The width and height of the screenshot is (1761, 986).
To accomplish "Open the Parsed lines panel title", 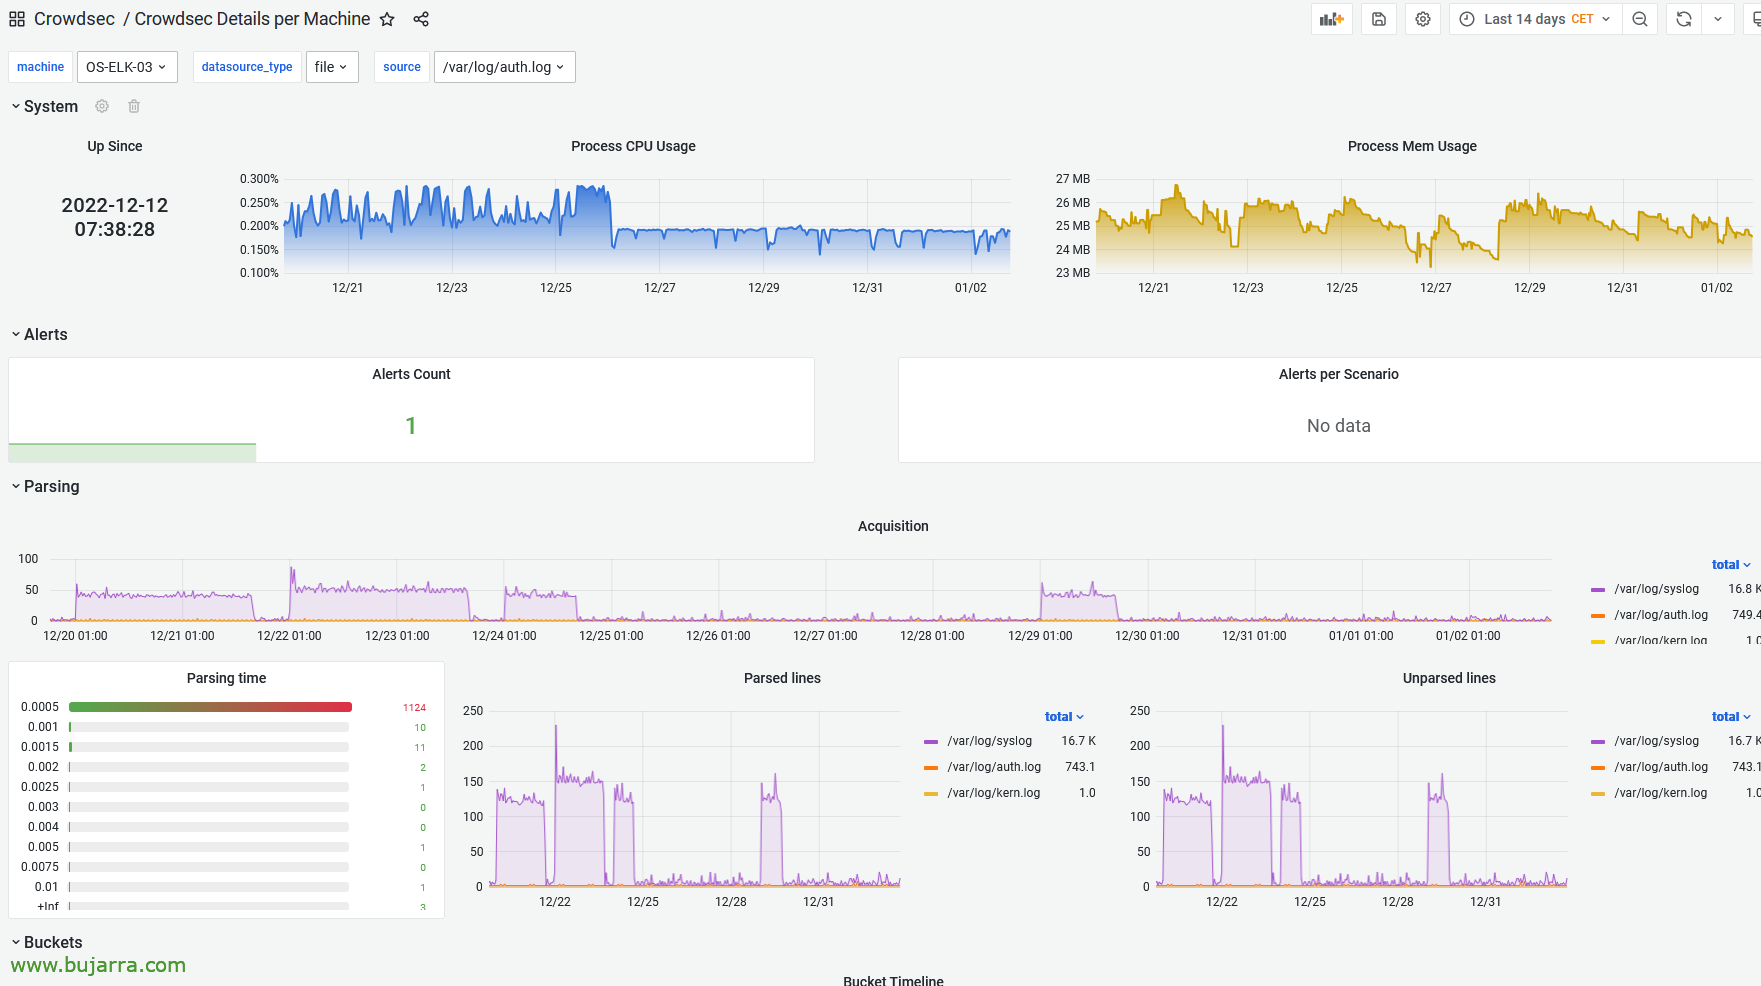I will click(782, 678).
